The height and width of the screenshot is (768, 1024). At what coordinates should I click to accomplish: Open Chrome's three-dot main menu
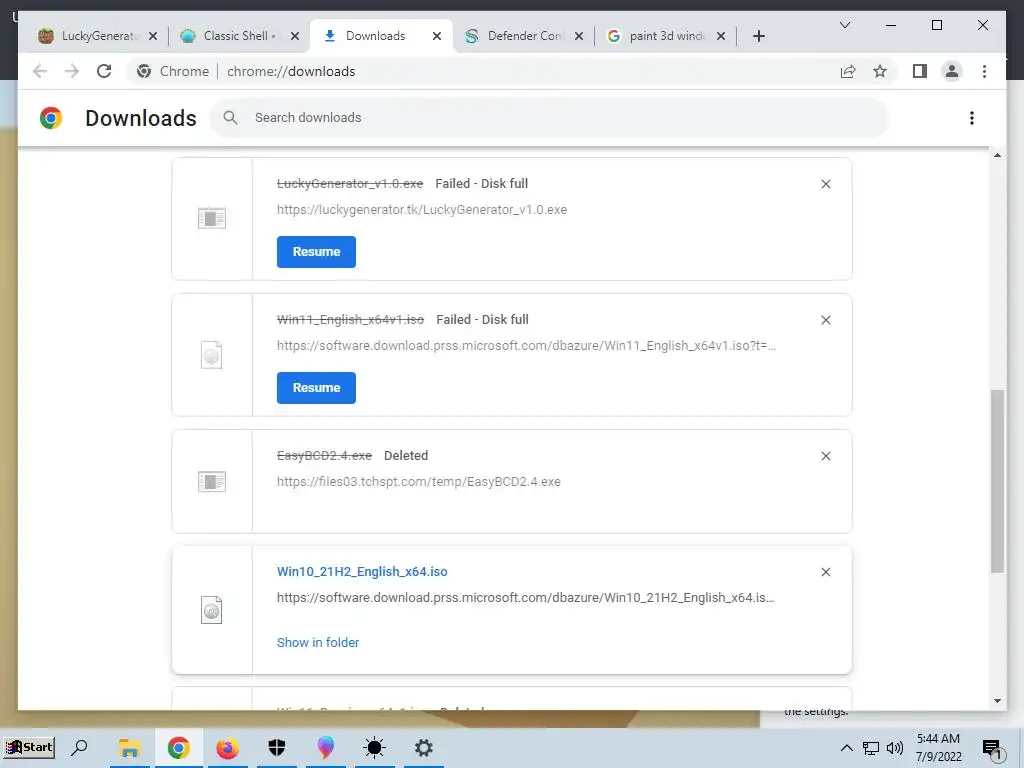984,71
